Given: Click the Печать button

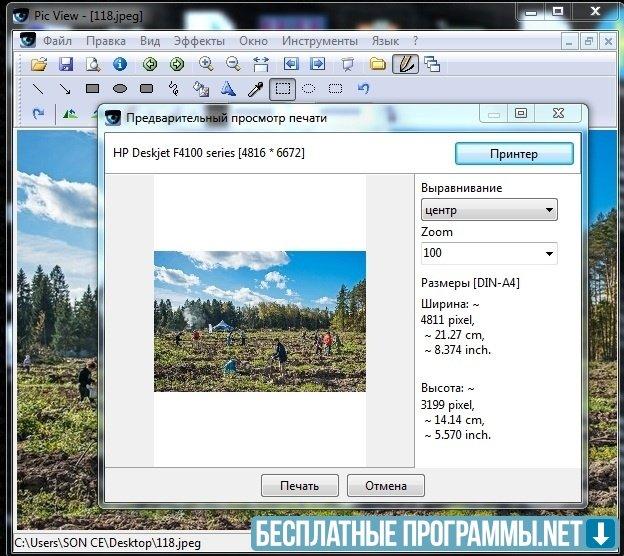Looking at the screenshot, I should pos(300,486).
